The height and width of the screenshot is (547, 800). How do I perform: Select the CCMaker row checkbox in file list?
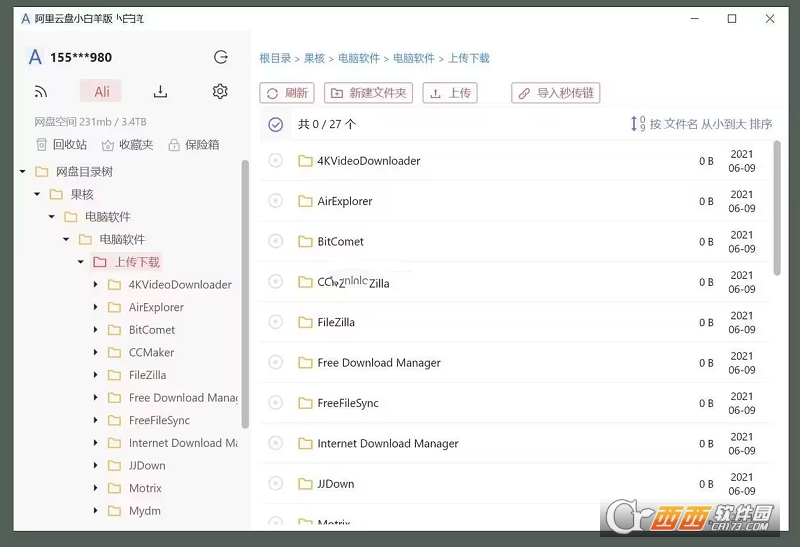pyautogui.click(x=276, y=282)
